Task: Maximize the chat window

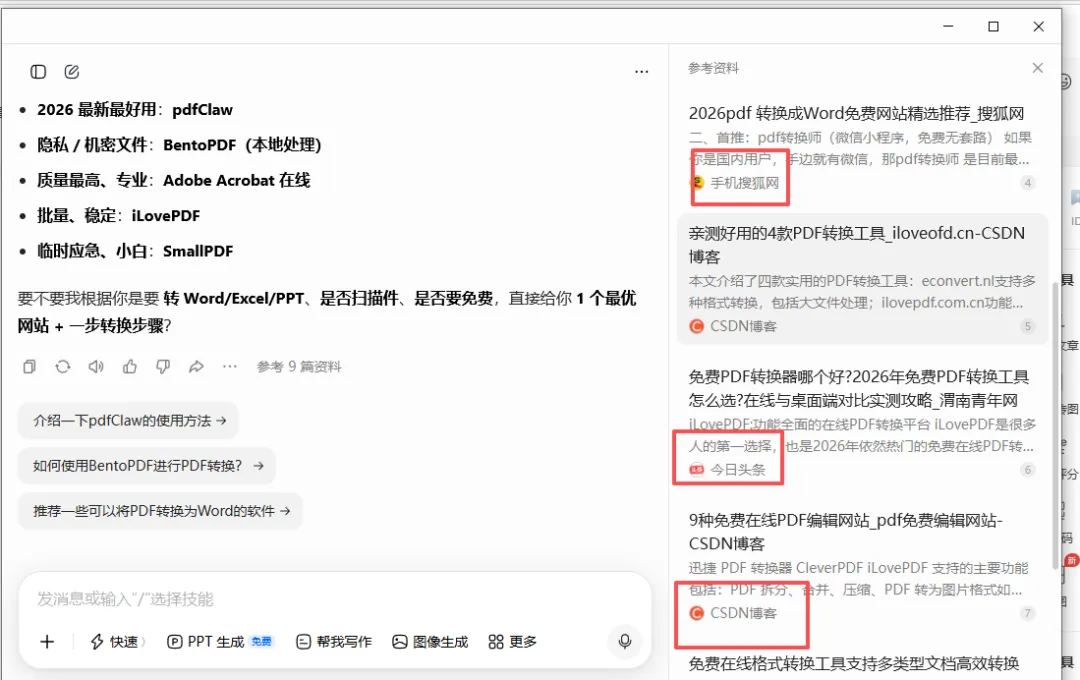Action: 993,26
